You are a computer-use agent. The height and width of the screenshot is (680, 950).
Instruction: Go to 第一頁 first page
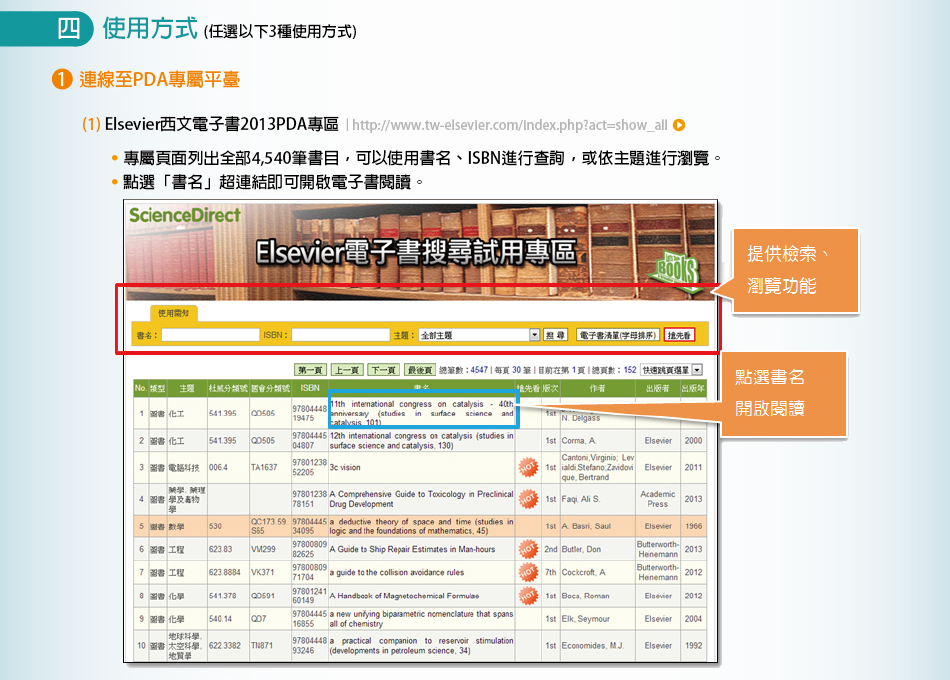310,370
